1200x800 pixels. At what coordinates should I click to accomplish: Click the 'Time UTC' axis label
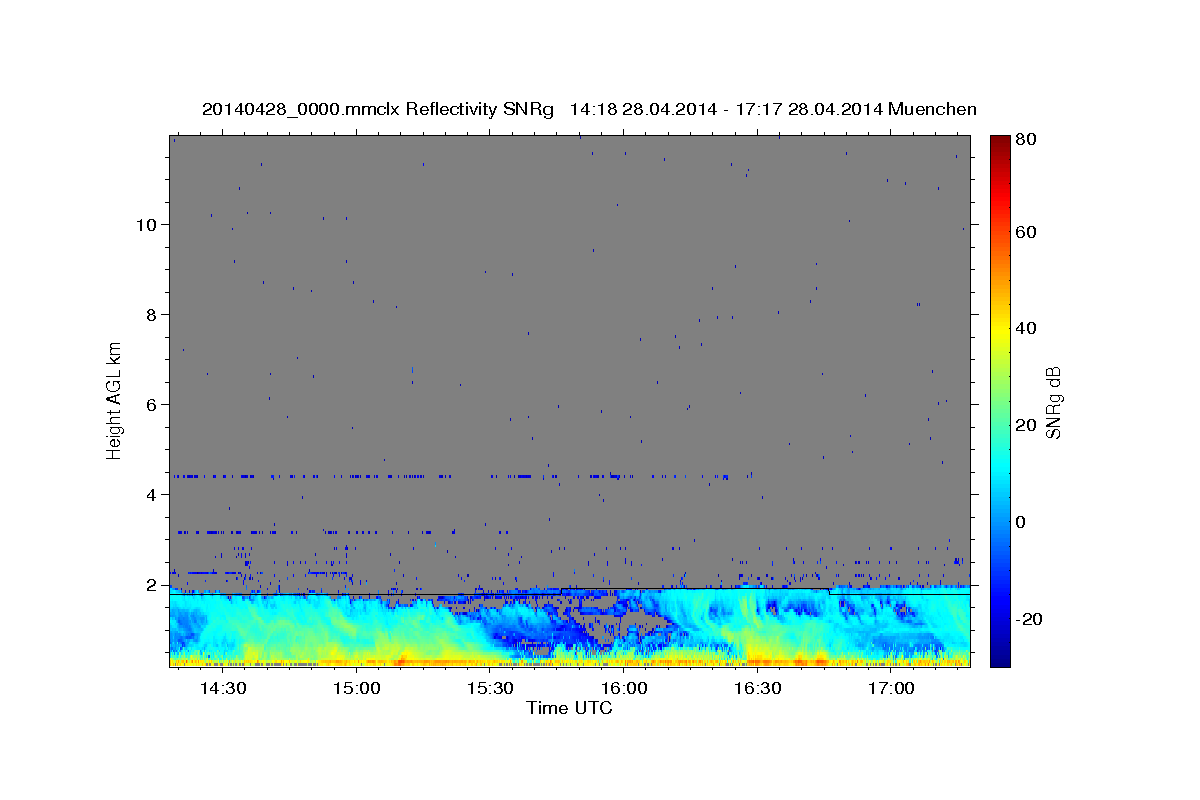tap(569, 708)
